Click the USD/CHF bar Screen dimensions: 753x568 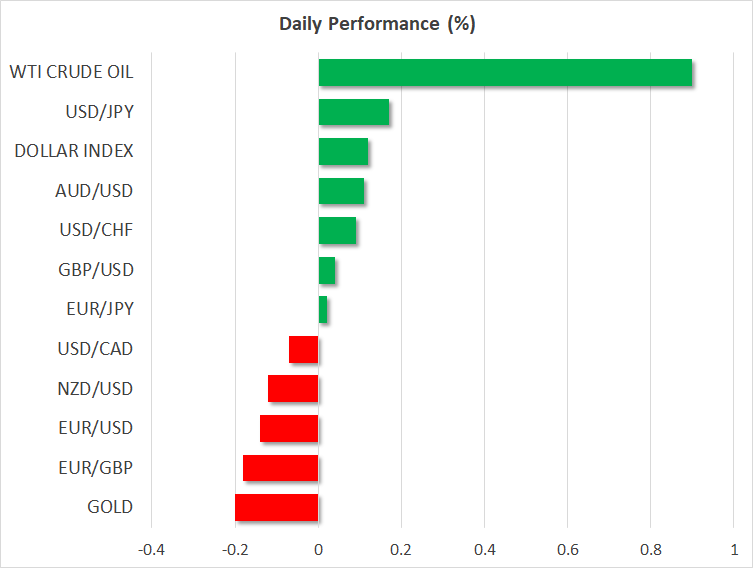coord(337,230)
